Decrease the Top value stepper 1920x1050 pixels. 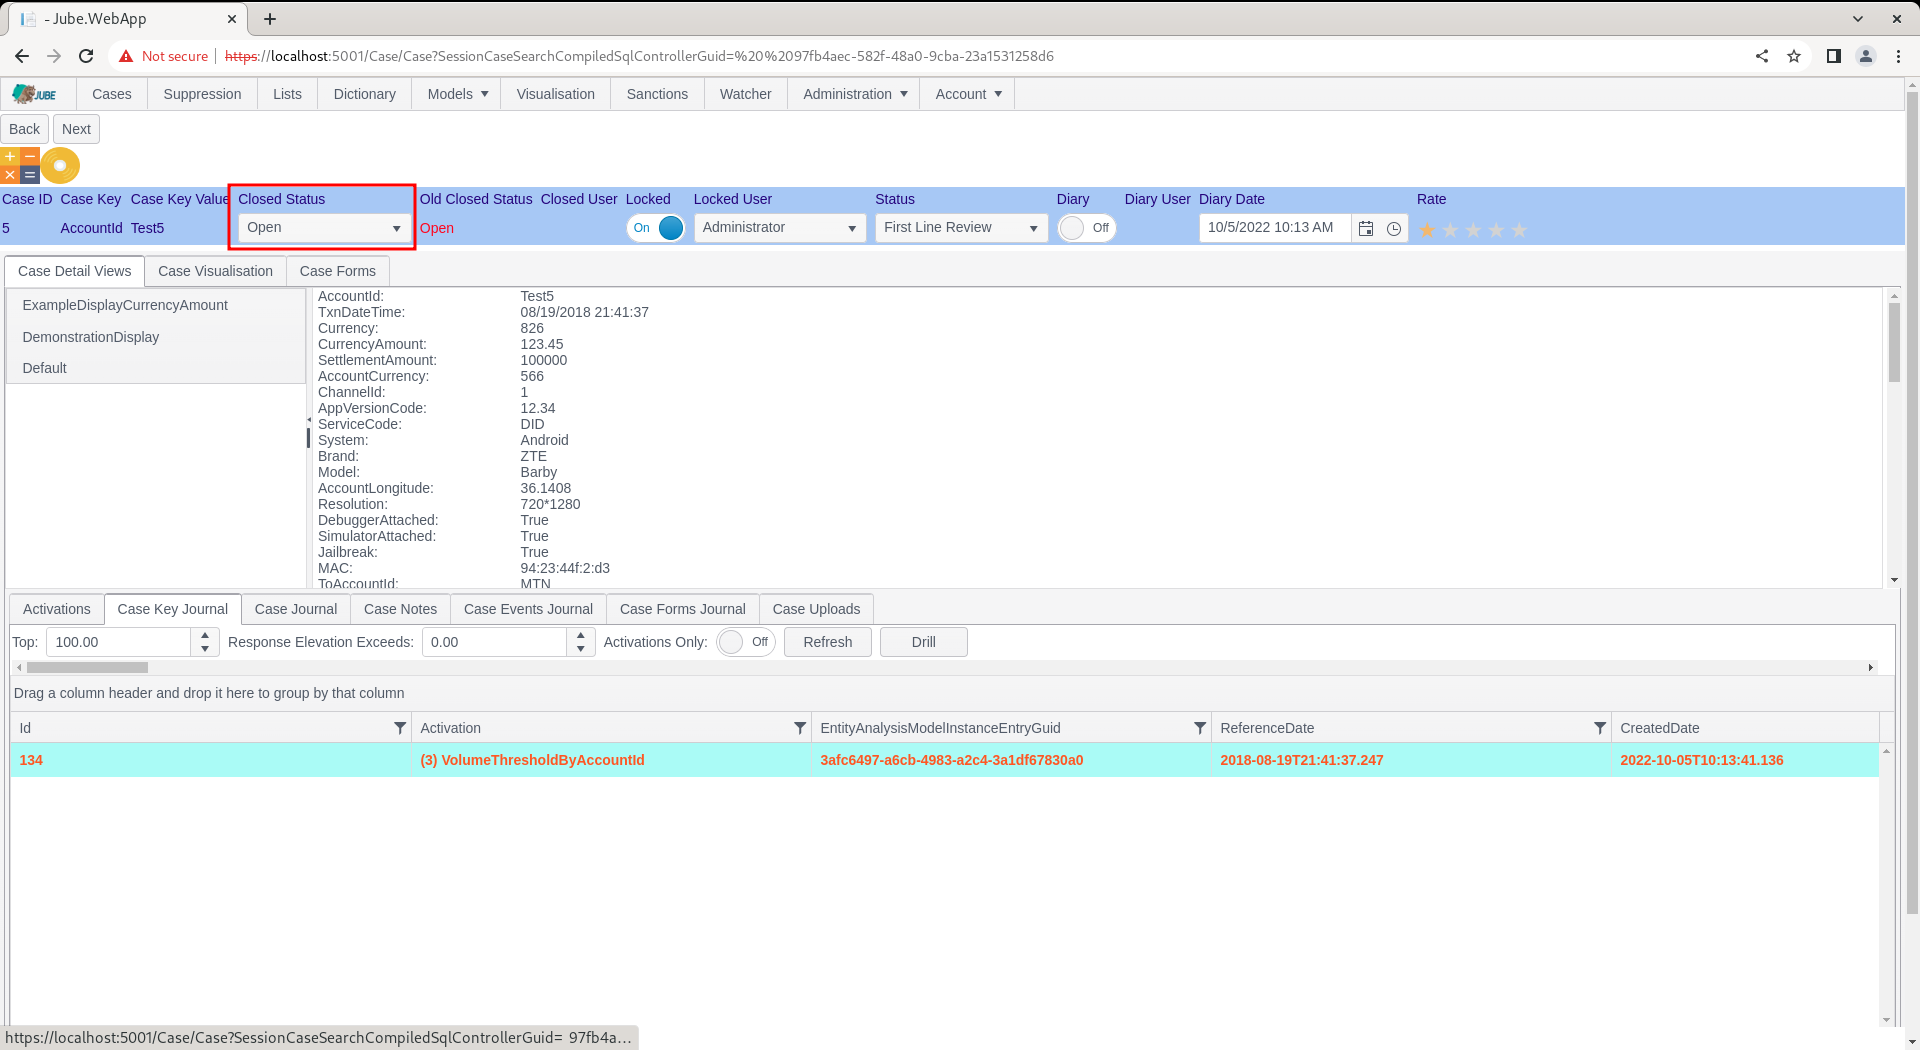[x=205, y=649]
